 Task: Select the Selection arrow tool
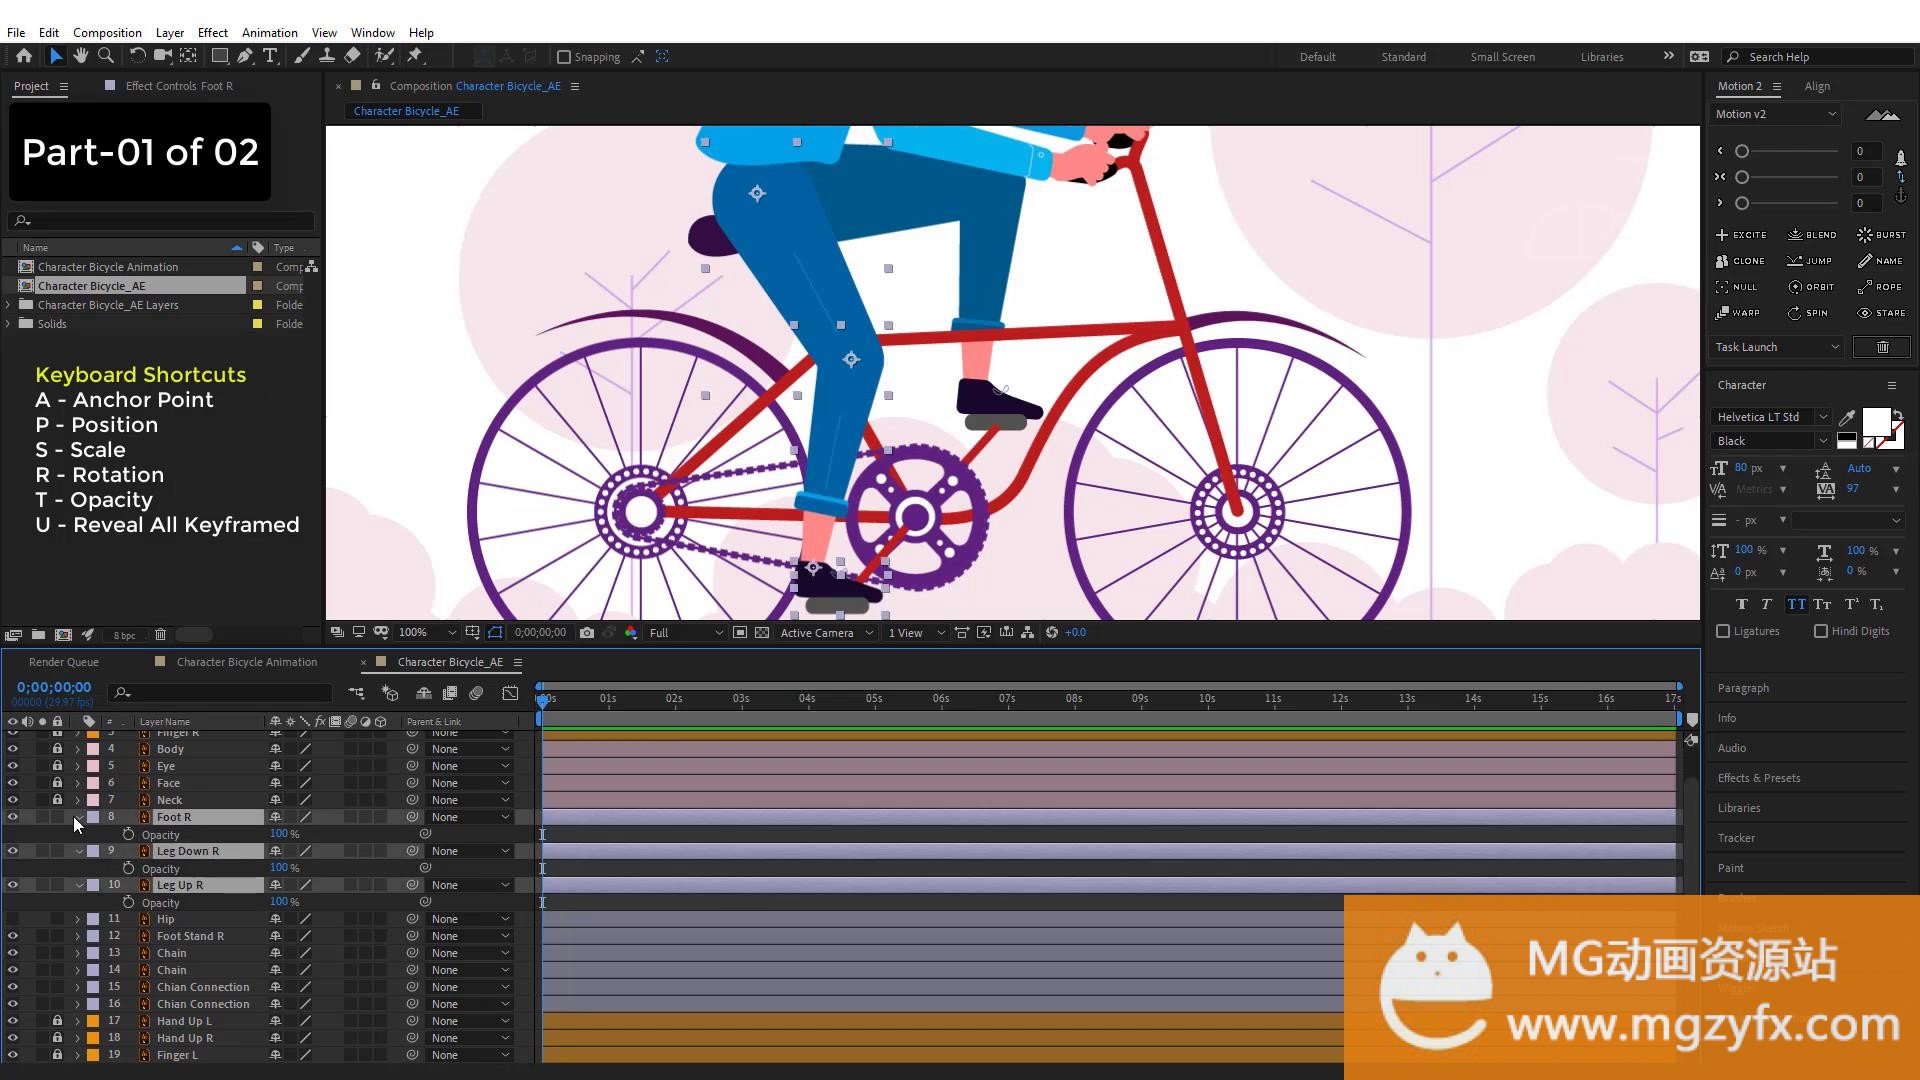(x=55, y=56)
